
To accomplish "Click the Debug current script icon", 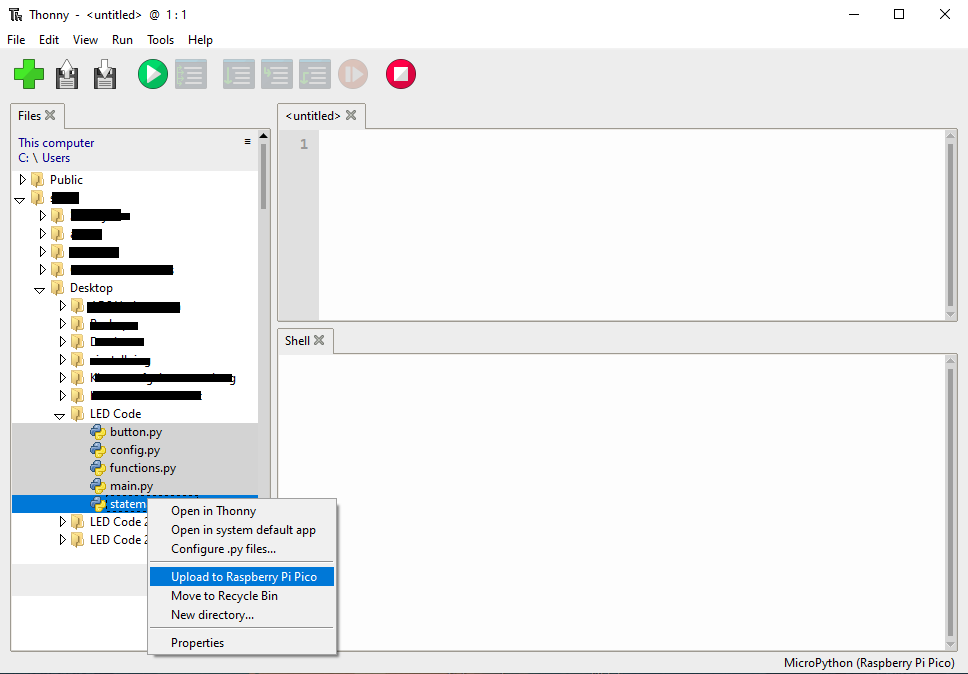I will coord(190,74).
